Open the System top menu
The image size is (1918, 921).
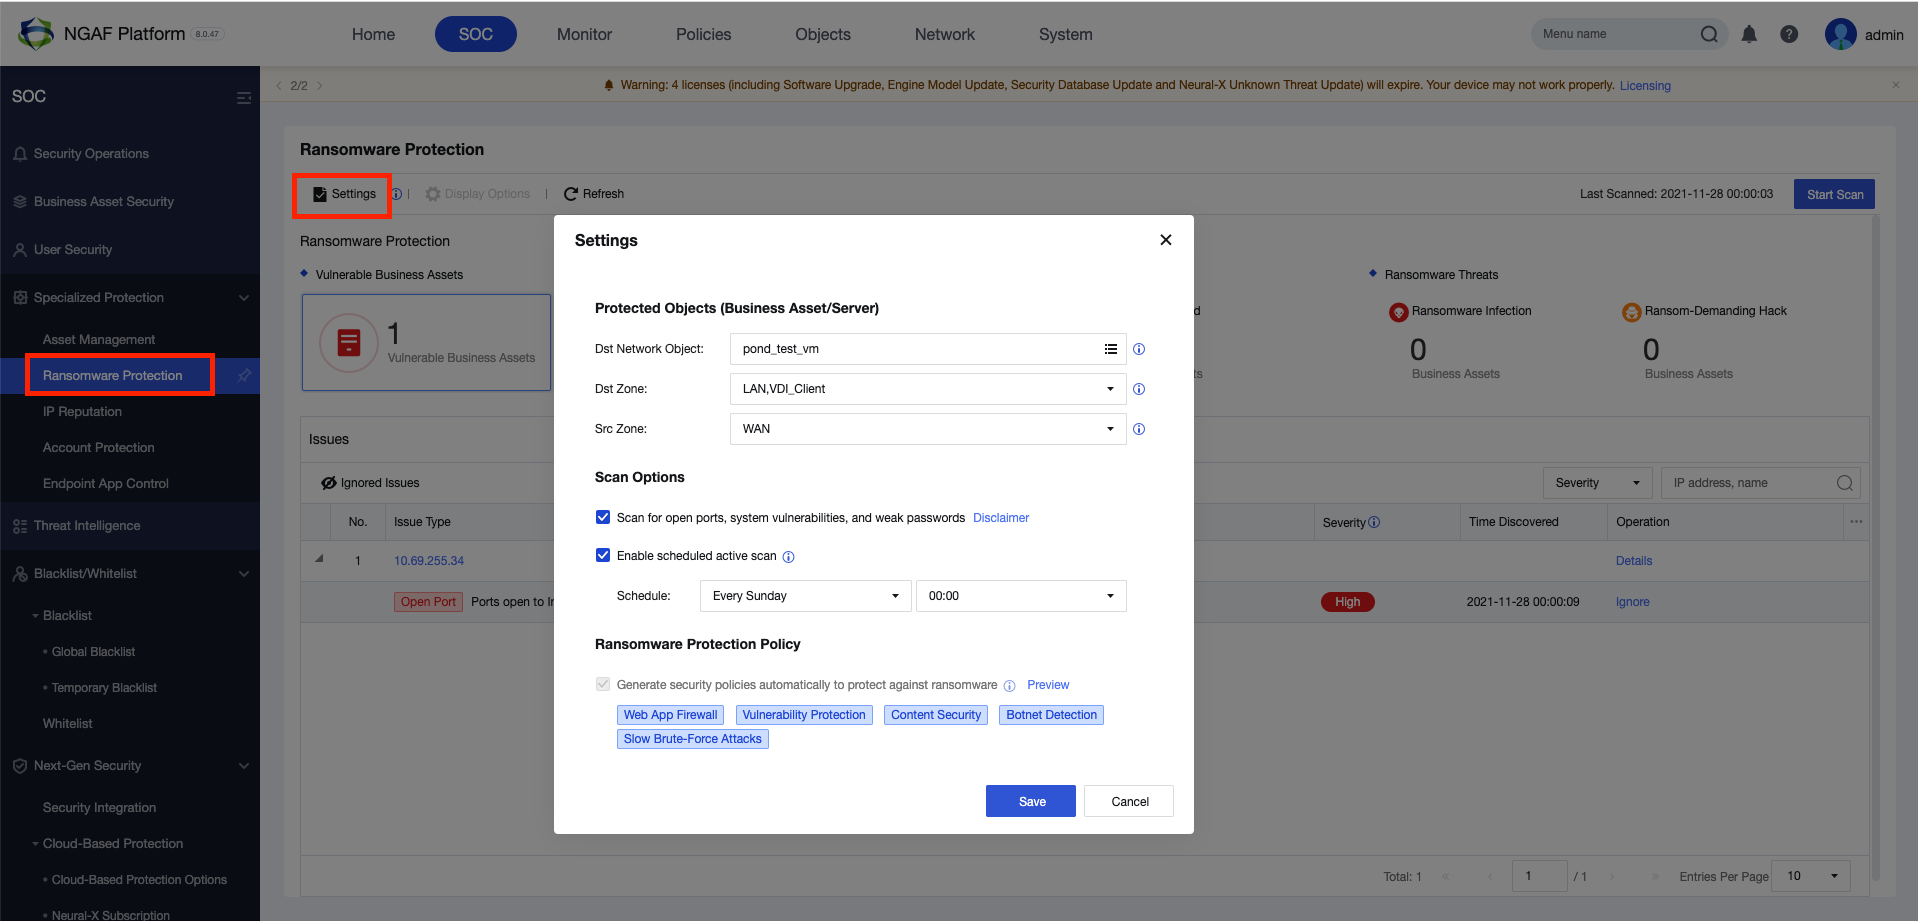pyautogui.click(x=1065, y=34)
